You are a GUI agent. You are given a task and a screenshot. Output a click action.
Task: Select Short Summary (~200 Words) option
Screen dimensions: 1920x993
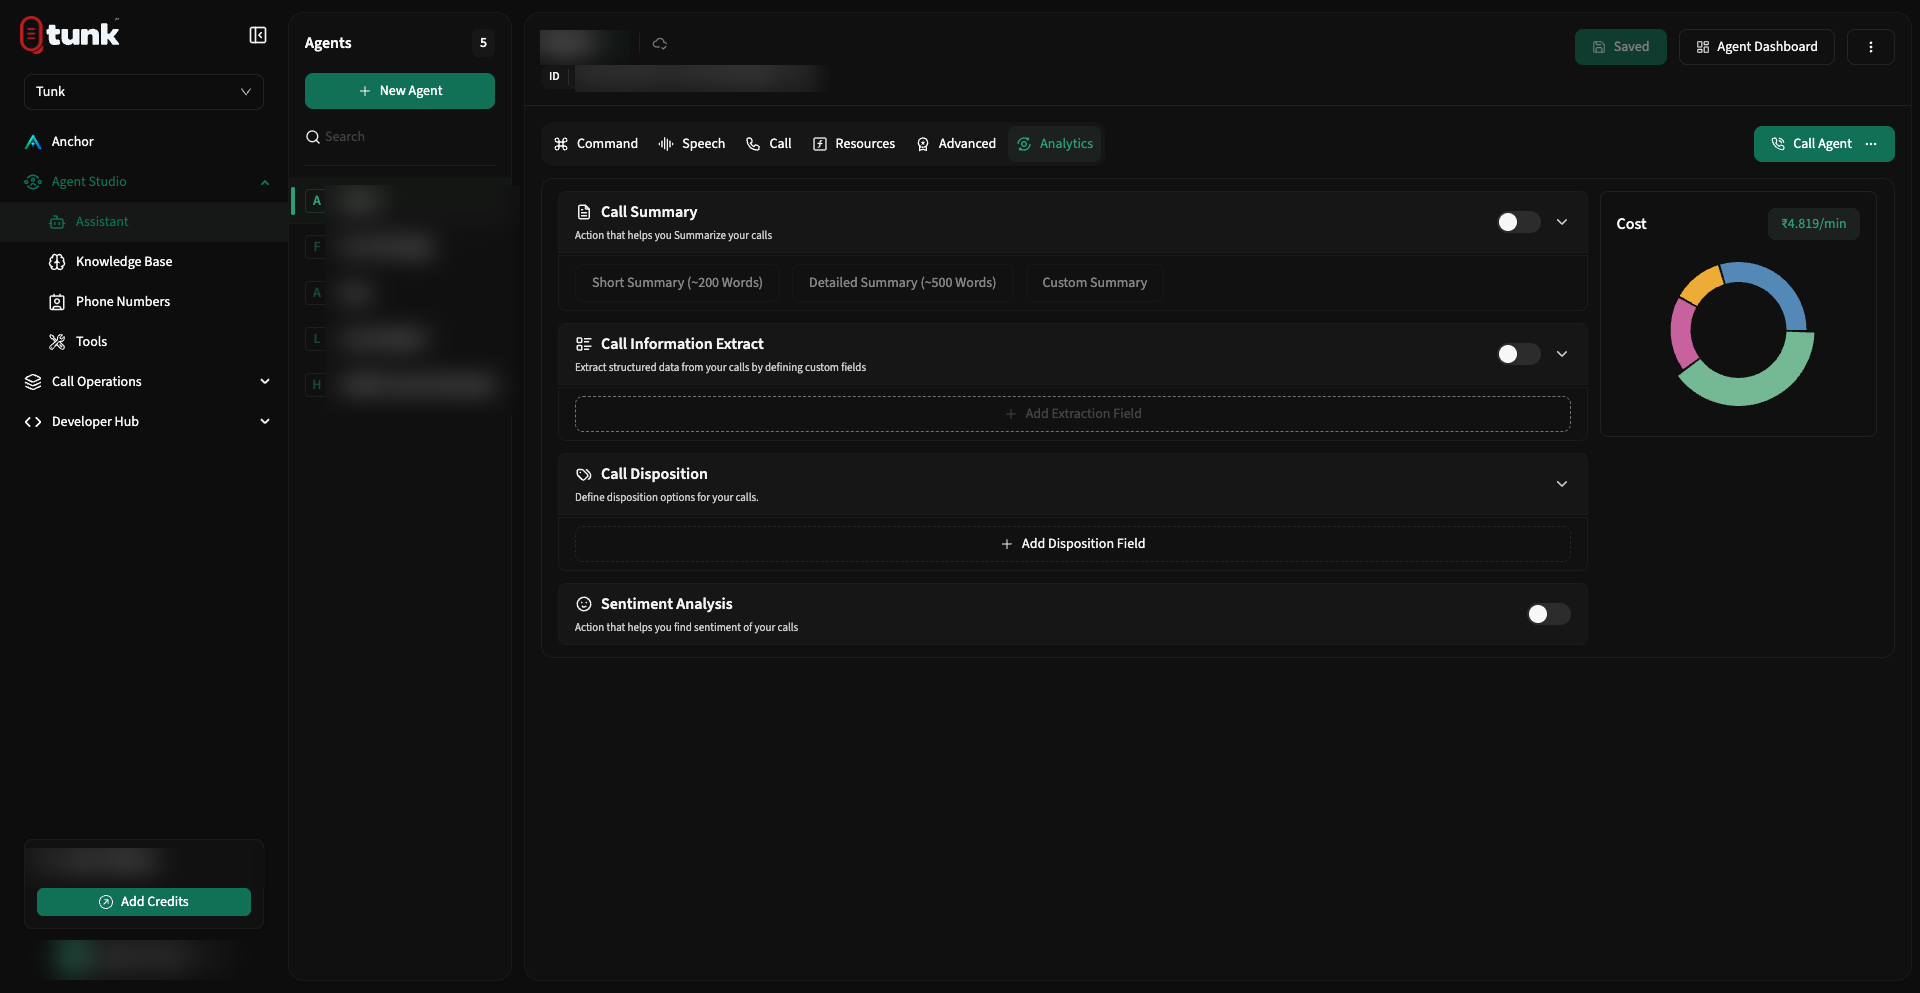[677, 283]
